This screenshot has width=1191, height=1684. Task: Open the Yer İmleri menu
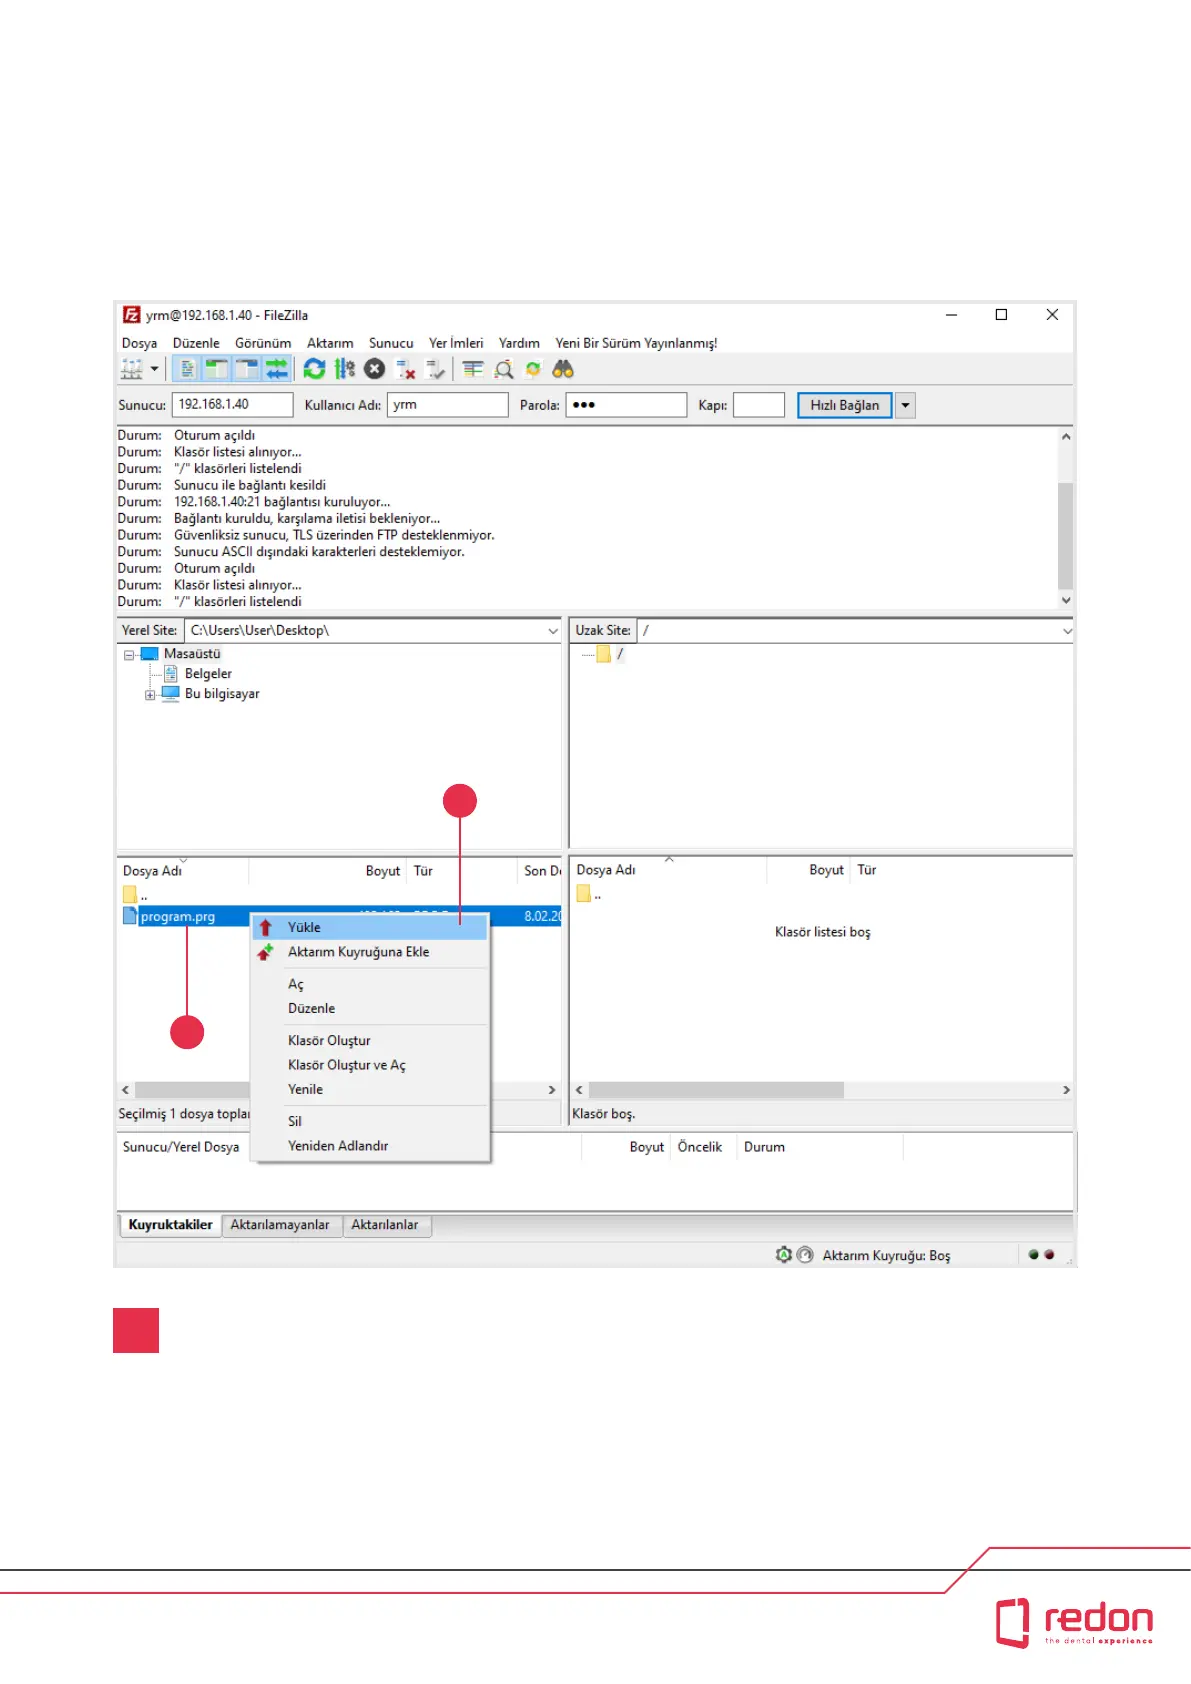point(456,343)
